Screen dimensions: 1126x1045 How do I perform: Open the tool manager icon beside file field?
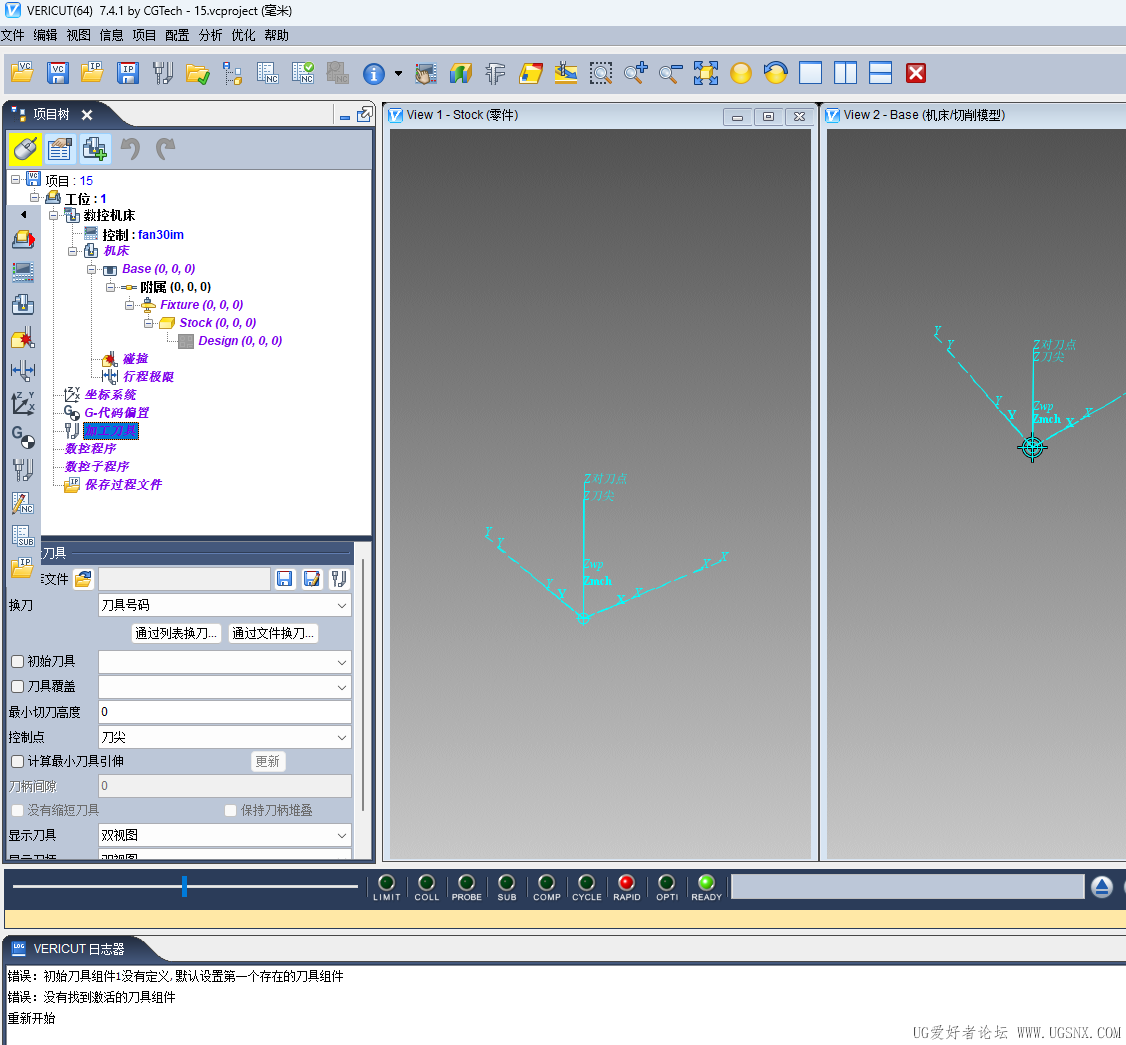tap(339, 579)
